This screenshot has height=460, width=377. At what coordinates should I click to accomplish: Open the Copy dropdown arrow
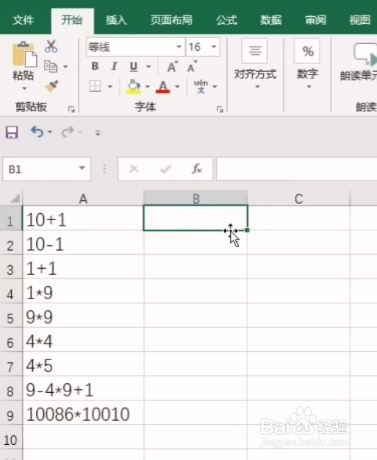point(66,67)
